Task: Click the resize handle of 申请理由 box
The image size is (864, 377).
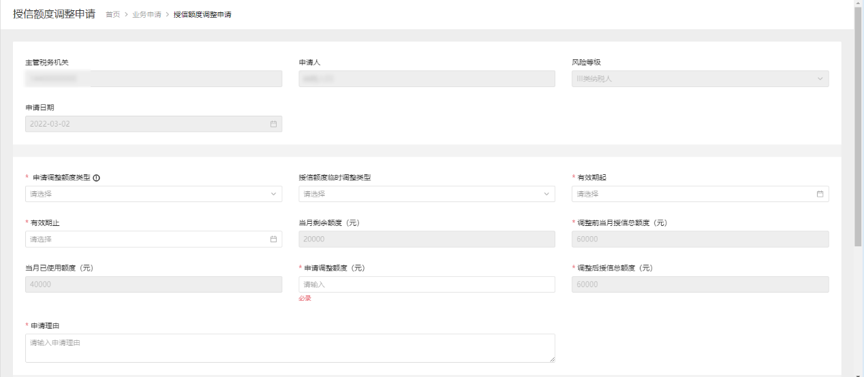Action: pyautogui.click(x=552, y=359)
